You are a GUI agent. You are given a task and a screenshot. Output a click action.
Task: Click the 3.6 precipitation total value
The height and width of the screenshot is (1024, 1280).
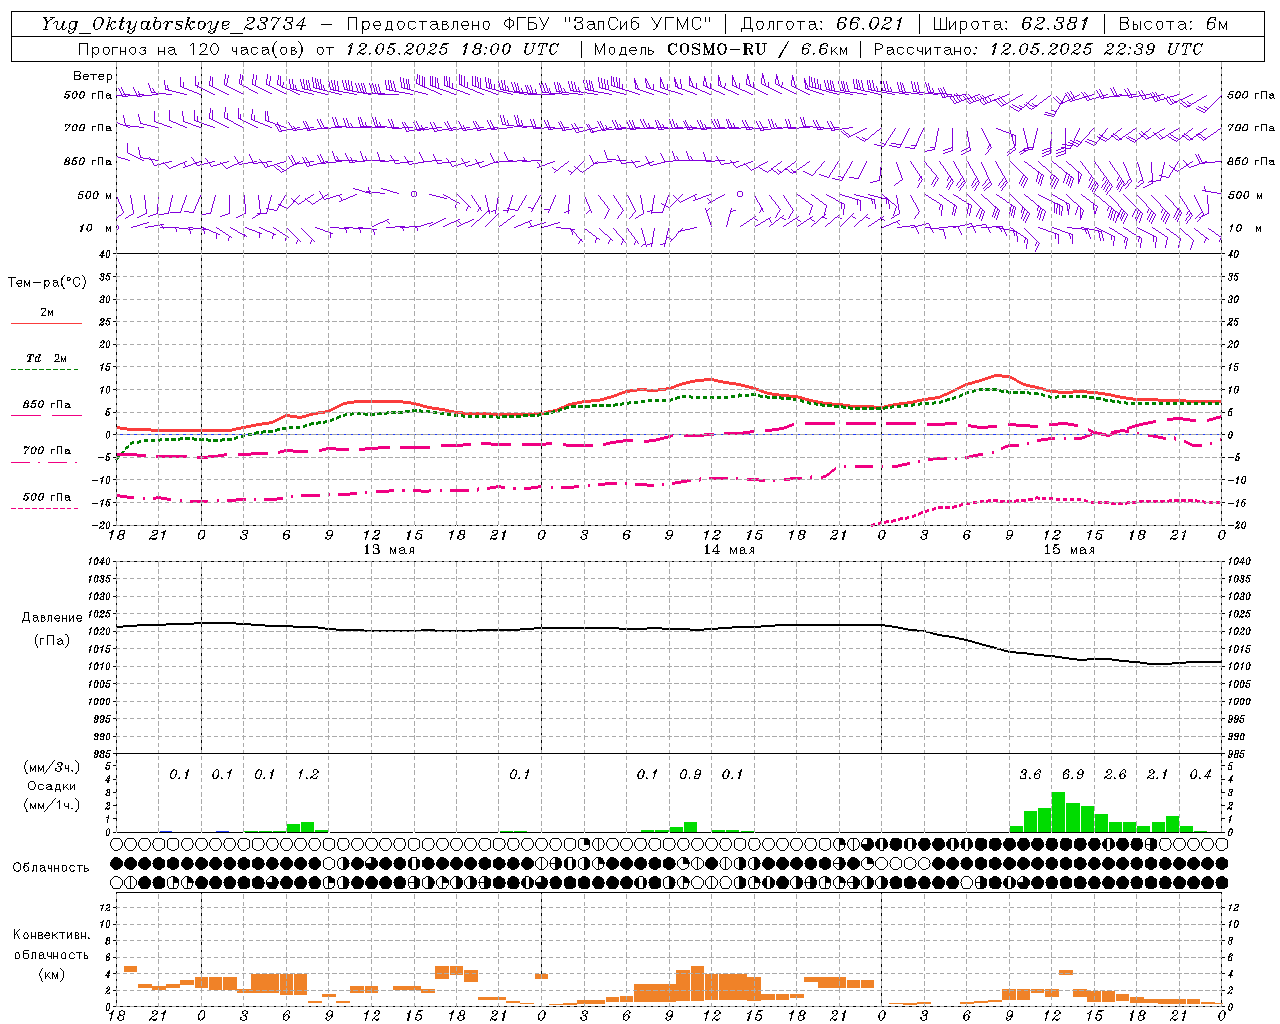1030,775
